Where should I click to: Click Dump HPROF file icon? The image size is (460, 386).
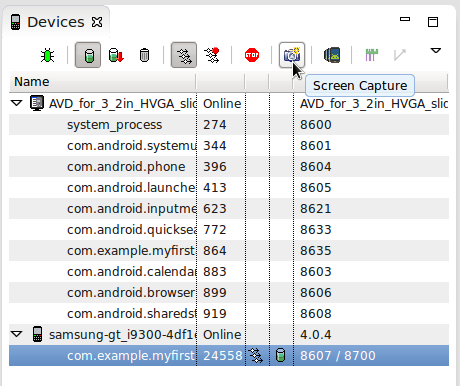point(116,55)
